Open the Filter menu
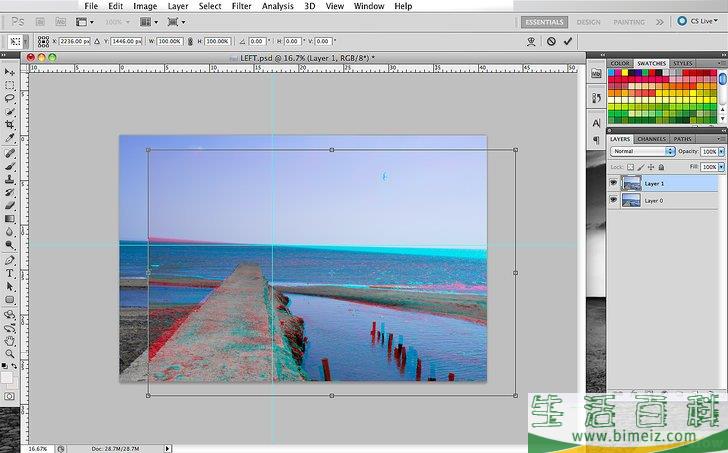728x453 pixels. pyautogui.click(x=241, y=6)
